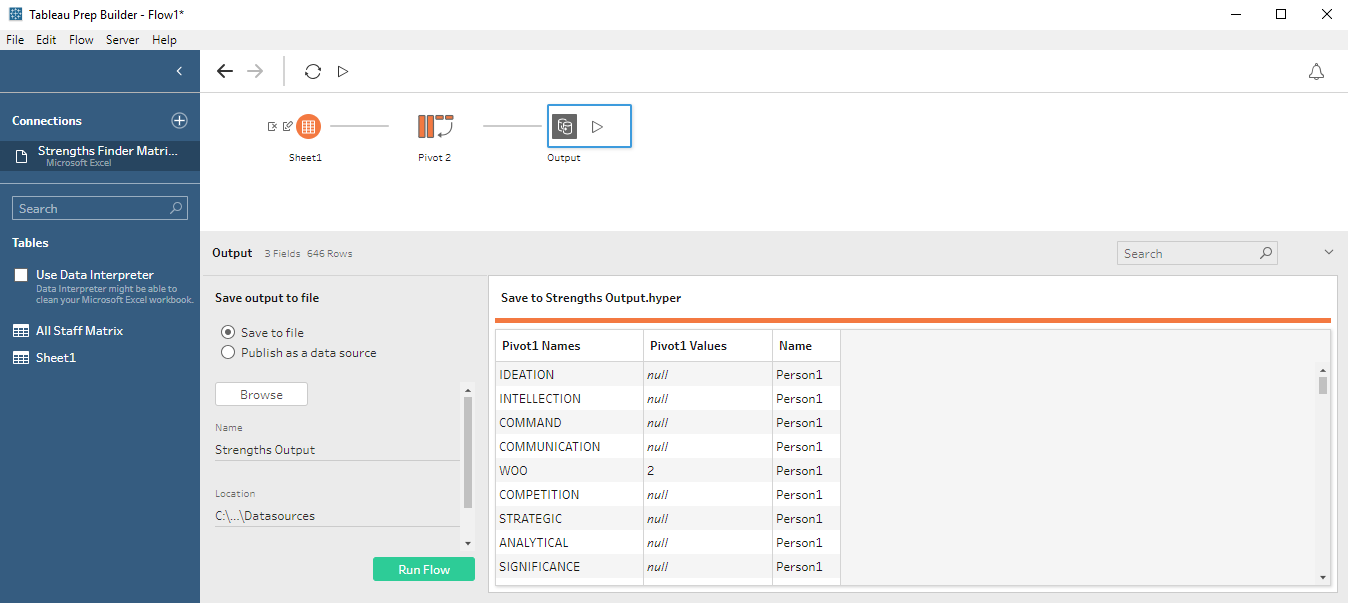The height and width of the screenshot is (603, 1348).
Task: Click the magnifier in the Output search box
Action: click(1266, 253)
